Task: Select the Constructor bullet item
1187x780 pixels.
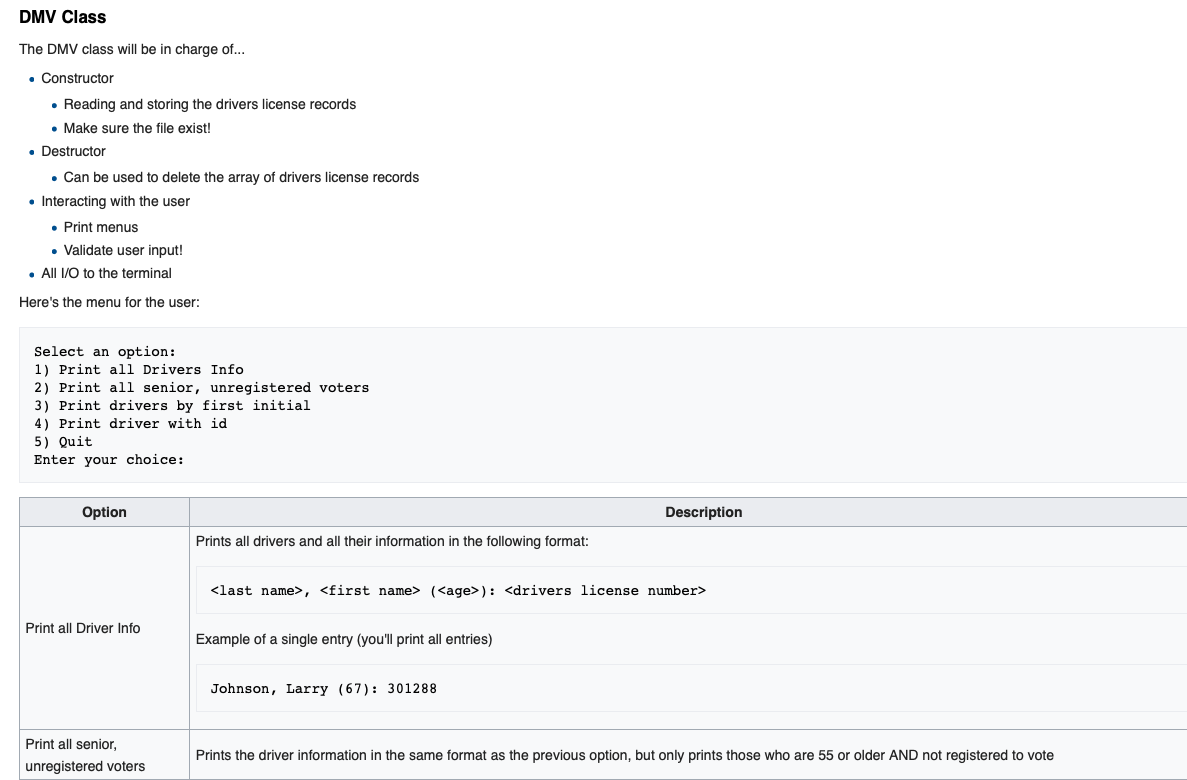Action: click(x=77, y=78)
